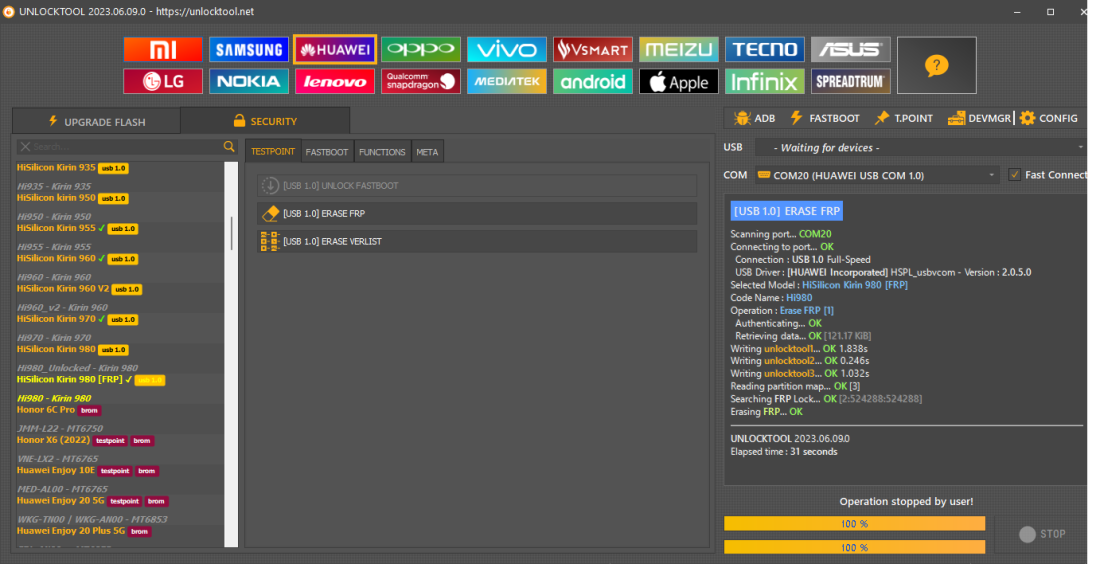Select HiSilicon Kirin 980 [FRP] entry
This screenshot has width=1100, height=564.
coord(69,380)
